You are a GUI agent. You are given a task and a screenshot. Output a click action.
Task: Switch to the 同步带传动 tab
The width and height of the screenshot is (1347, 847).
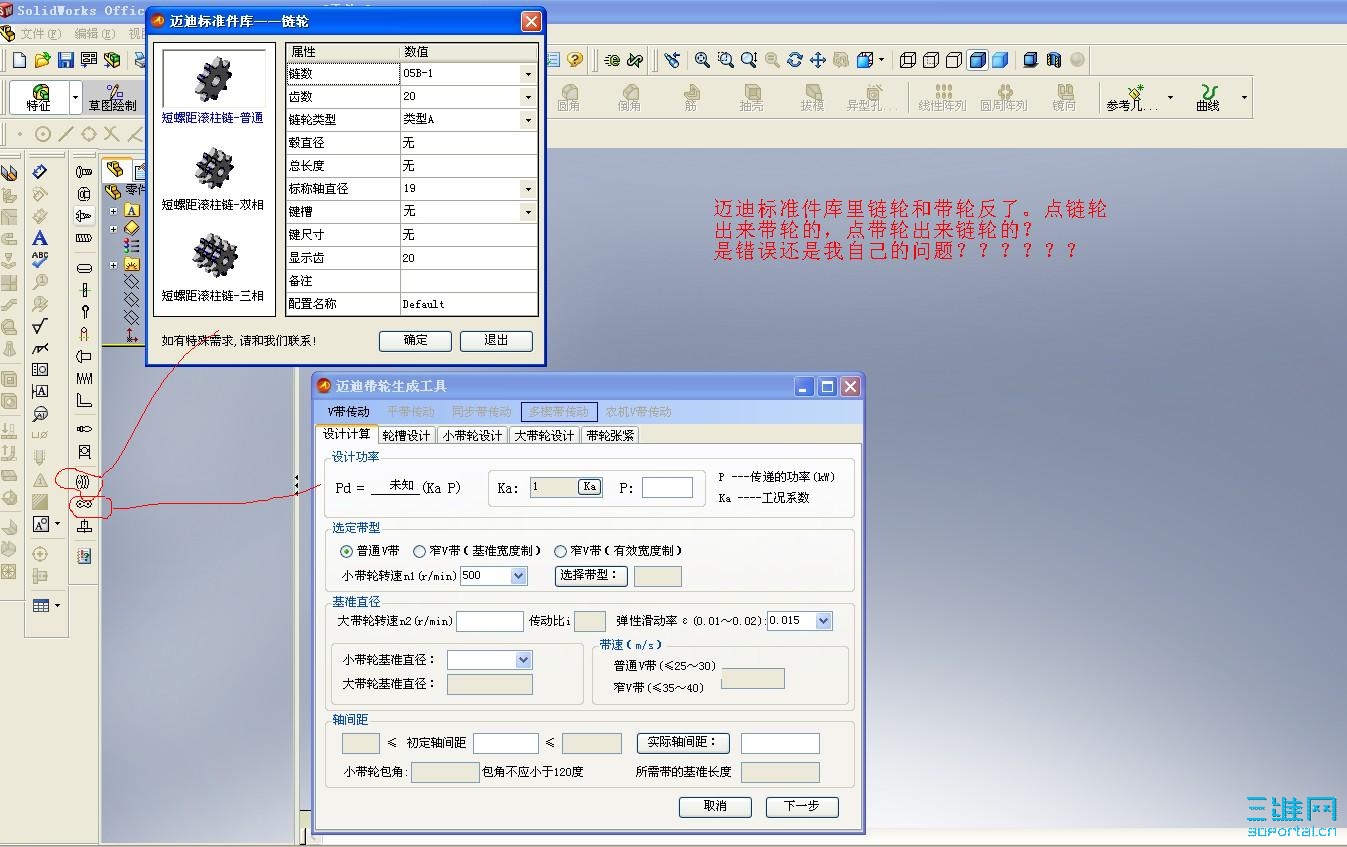[x=481, y=410]
